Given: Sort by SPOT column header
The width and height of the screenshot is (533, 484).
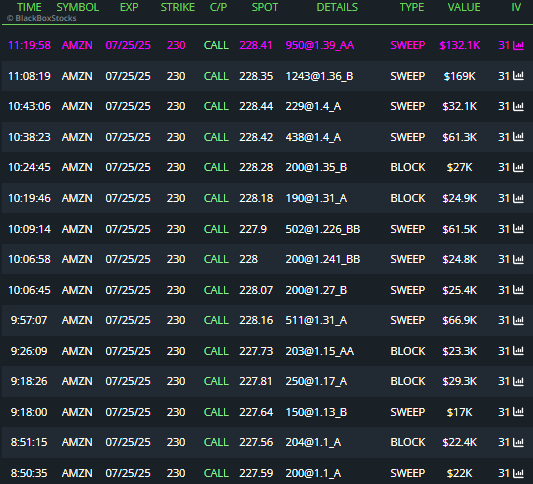Looking at the screenshot, I should 265,7.
